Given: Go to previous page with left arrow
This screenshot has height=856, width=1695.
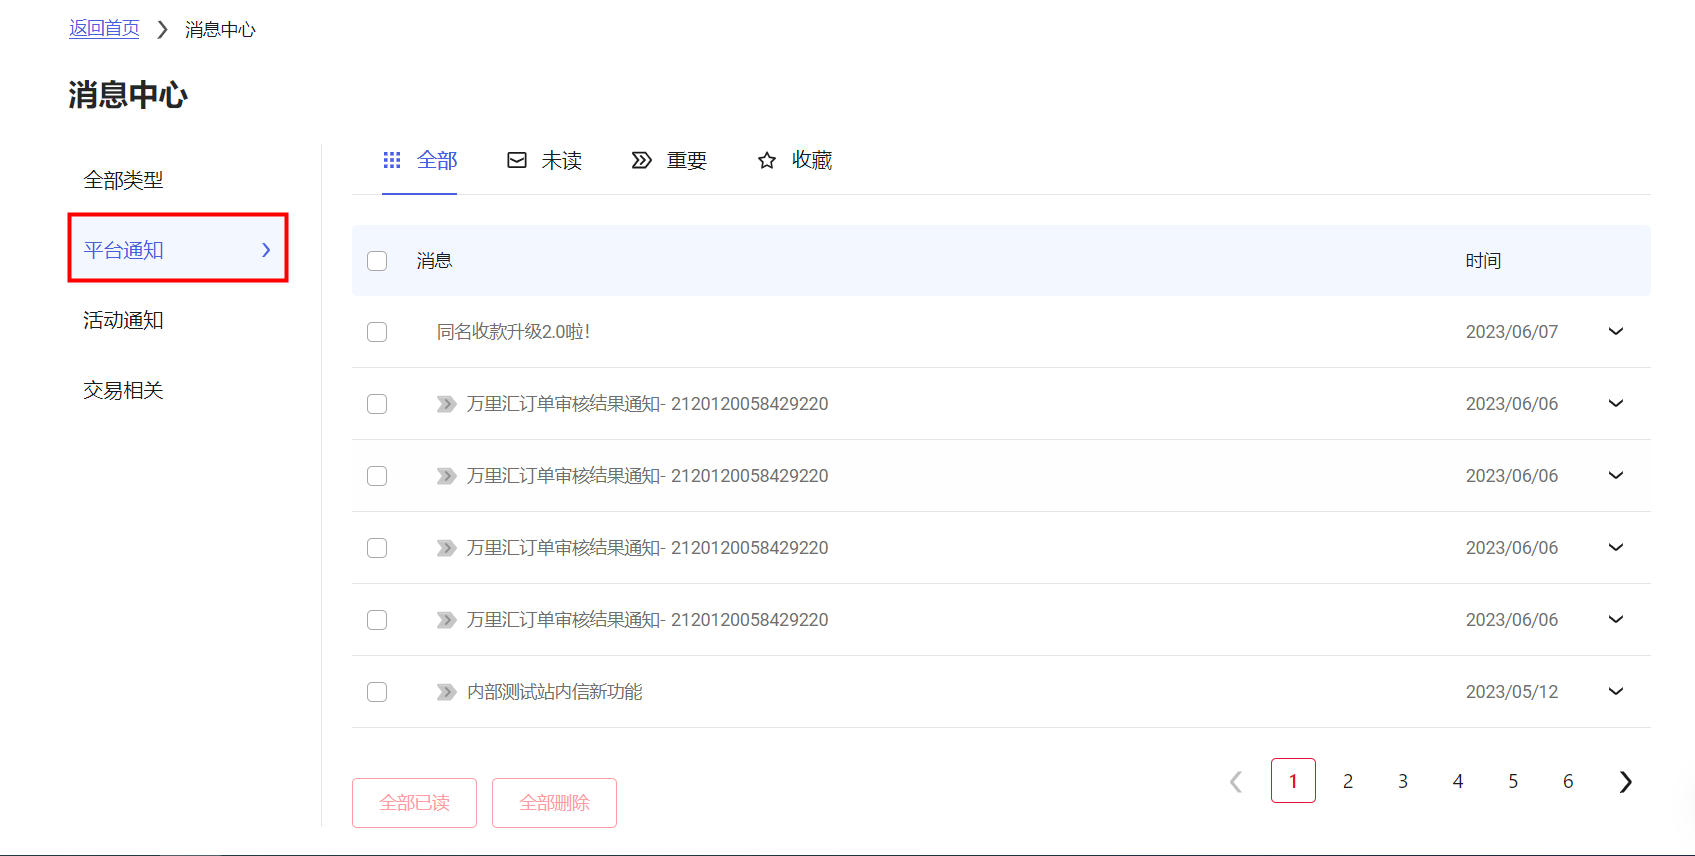Looking at the screenshot, I should click(x=1236, y=781).
